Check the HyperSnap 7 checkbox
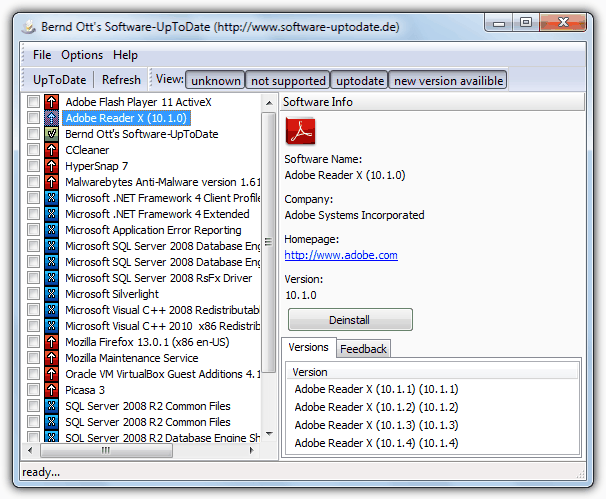The width and height of the screenshot is (606, 499). 33,166
